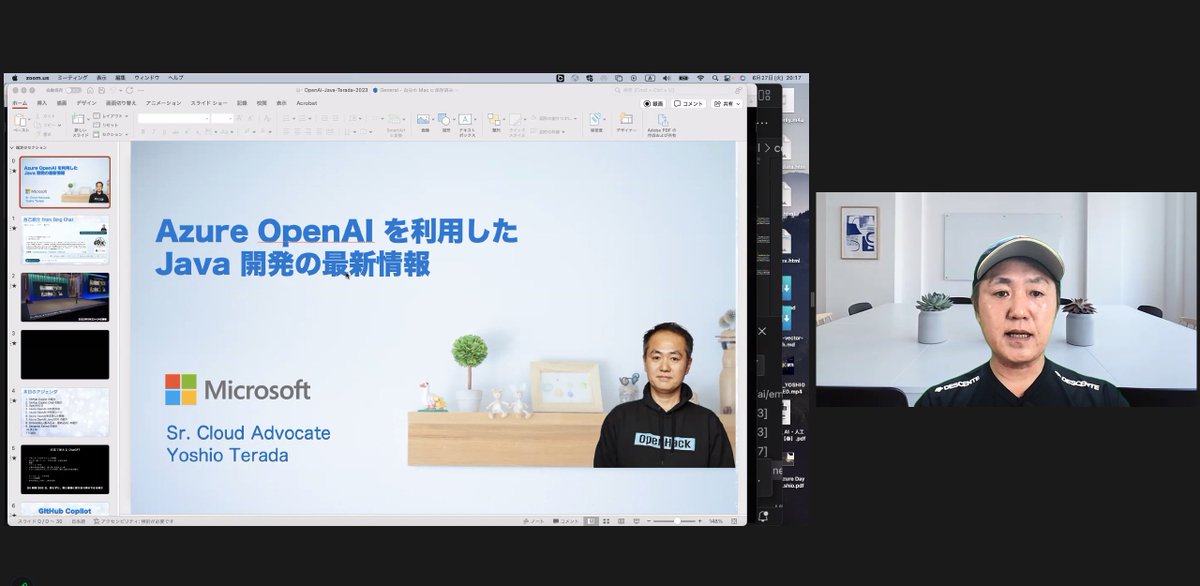Toggle normal view in the status bar
This screenshot has height=586, width=1200.
pyautogui.click(x=591, y=520)
